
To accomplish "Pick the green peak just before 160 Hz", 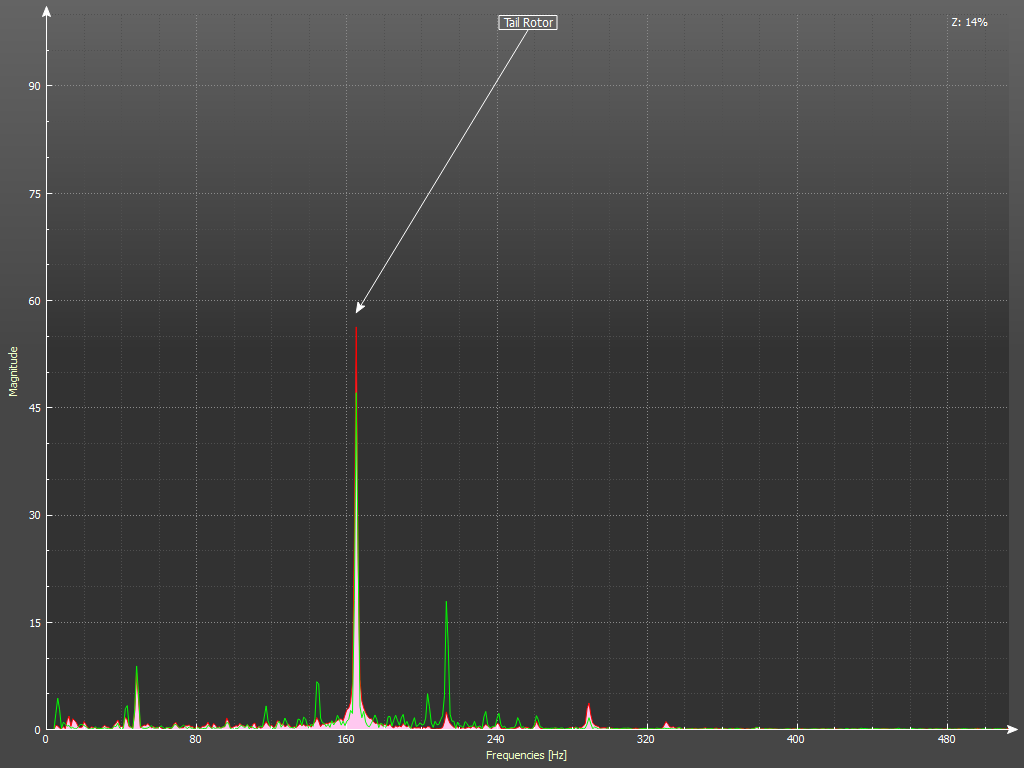I will coord(317,683).
